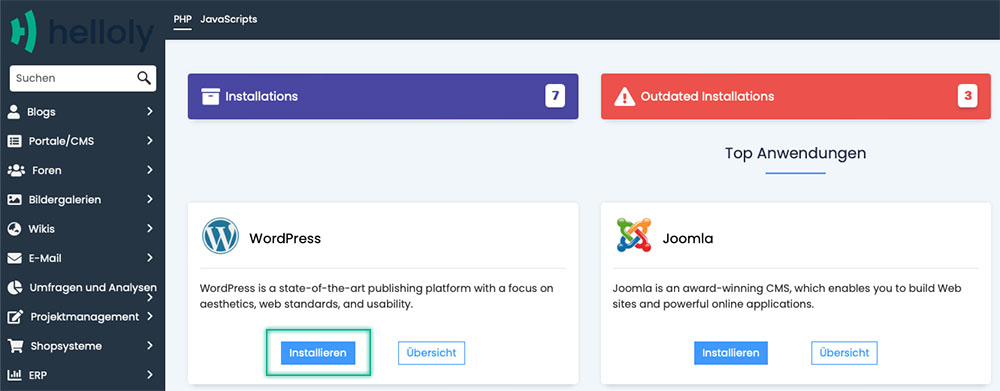This screenshot has width=1000, height=391.
Task: Click the ERP bar chart icon
Action: pos(15,374)
